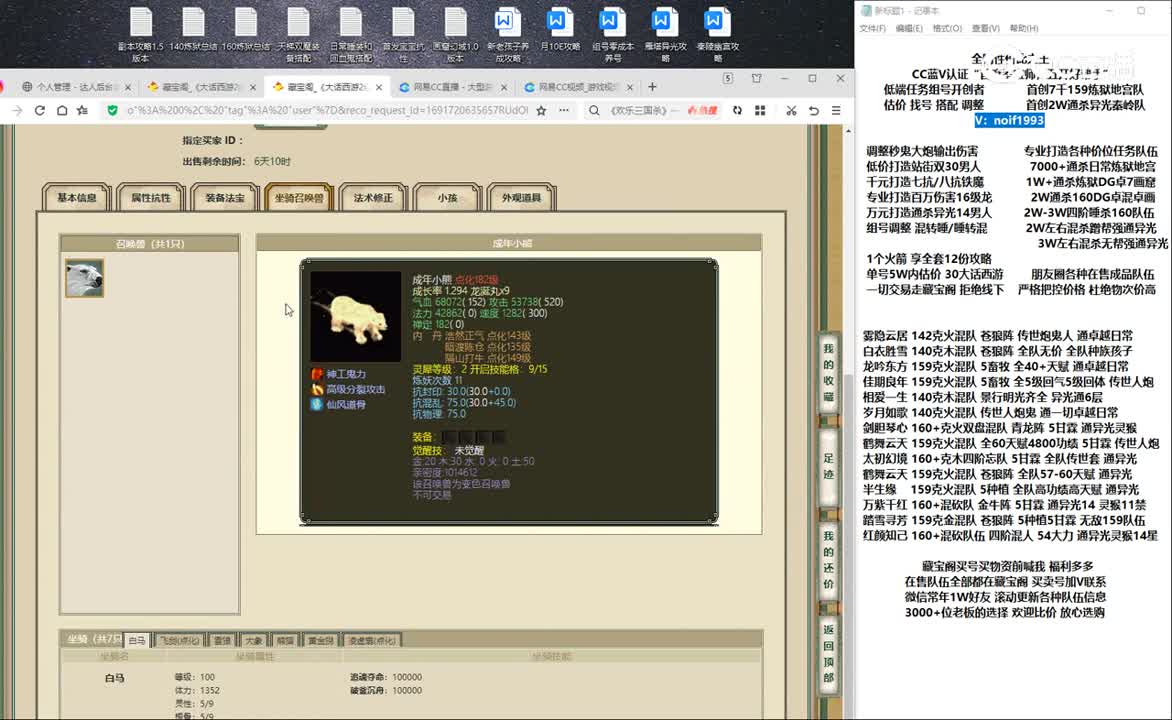Click the 成年小熊 pet portrait image
This screenshot has height=720, width=1172.
355,317
